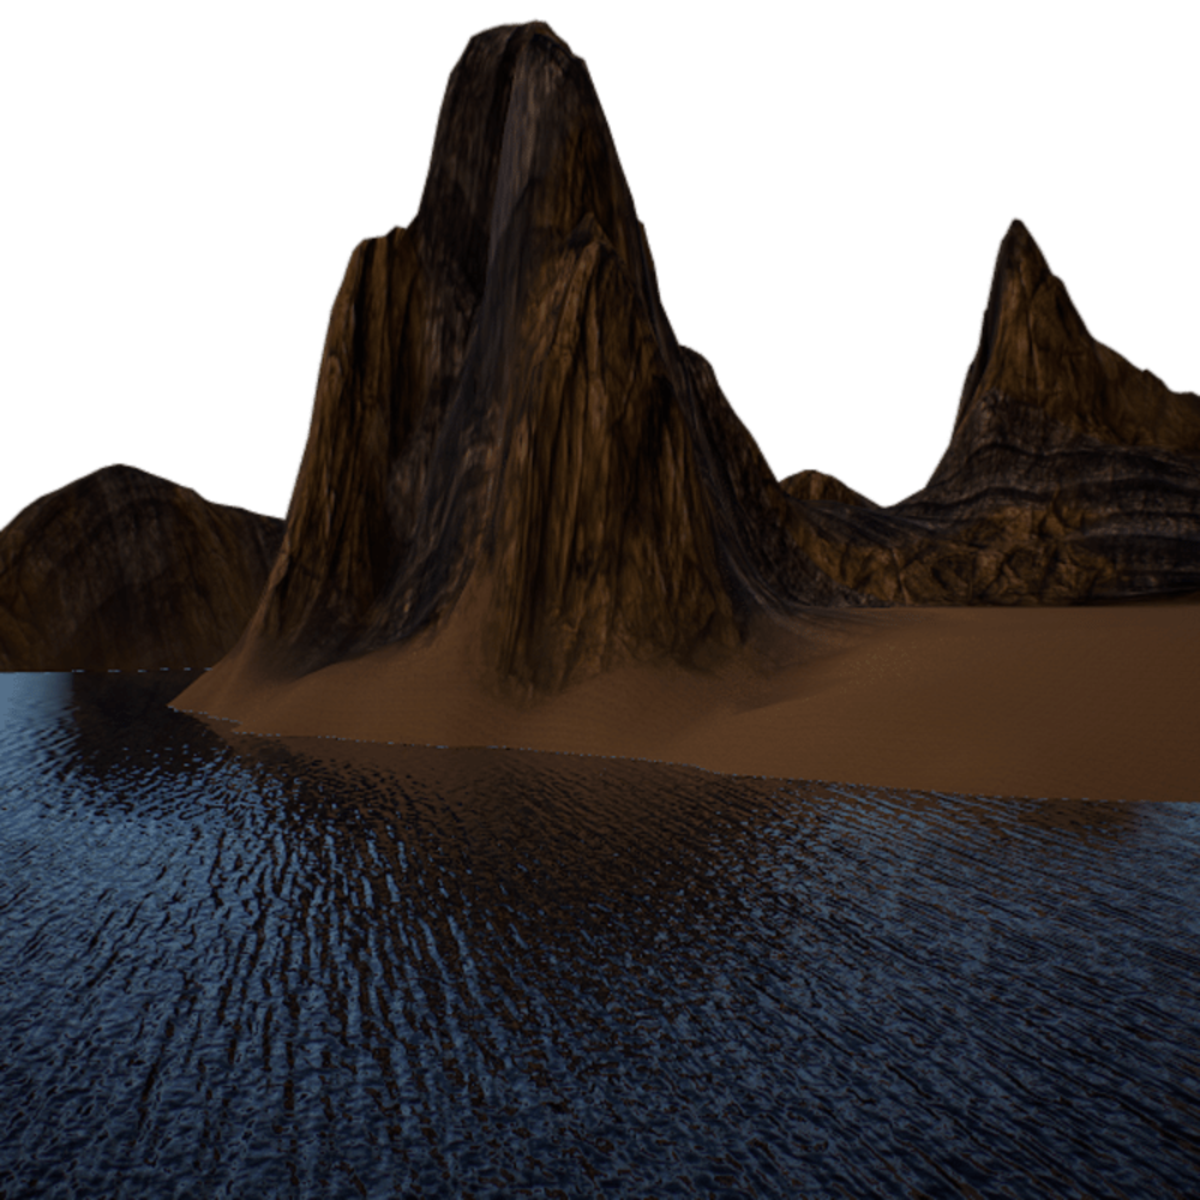Screen dimensions: 1200x1200
Task: Click the black sky in the upper left
Action: (150, 150)
